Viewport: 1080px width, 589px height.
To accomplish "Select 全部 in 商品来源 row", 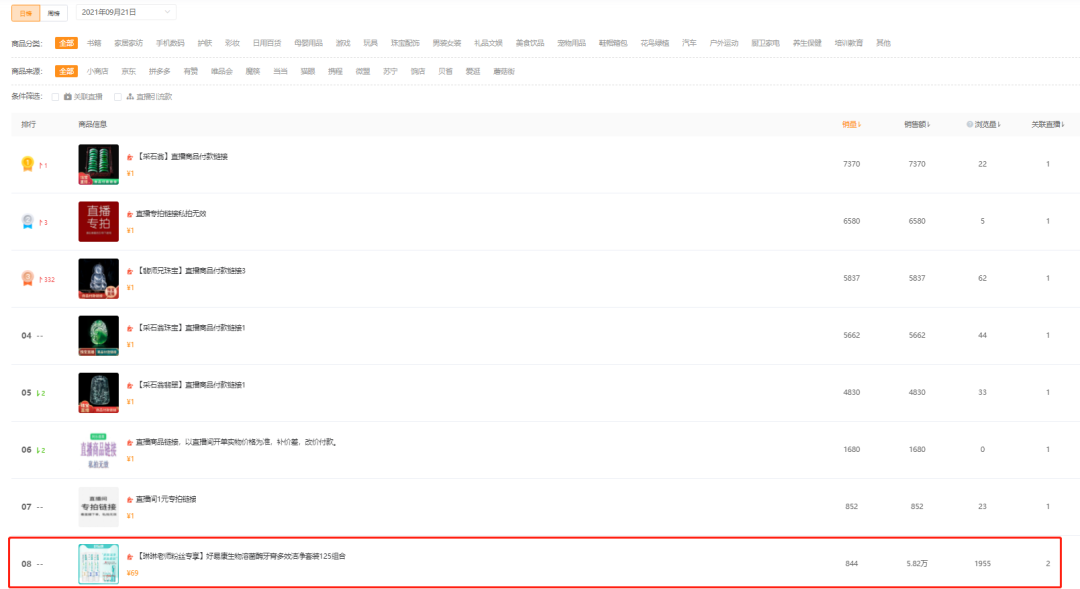I will pos(66,71).
